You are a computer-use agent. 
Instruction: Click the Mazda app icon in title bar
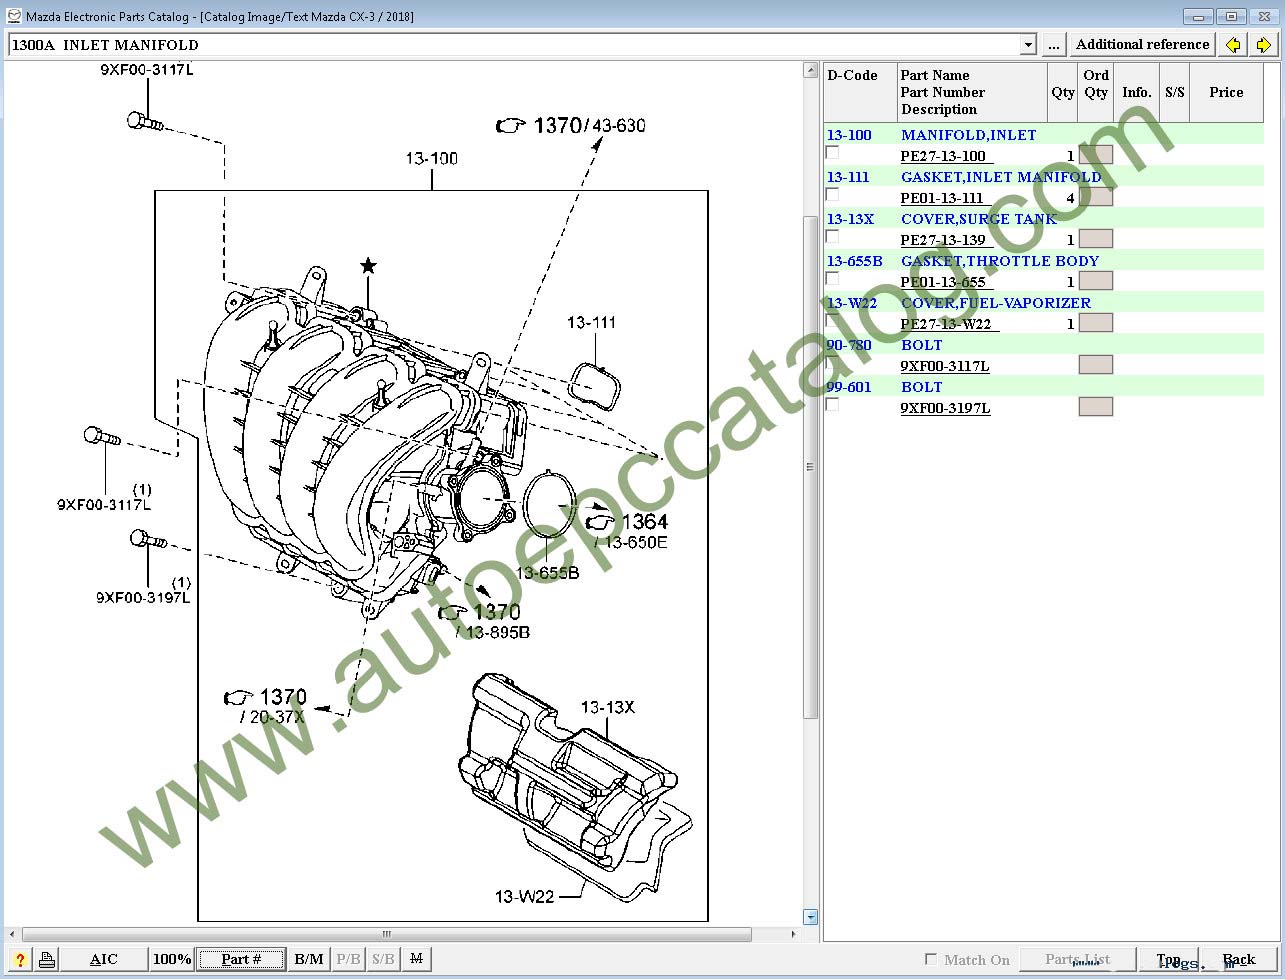point(14,16)
